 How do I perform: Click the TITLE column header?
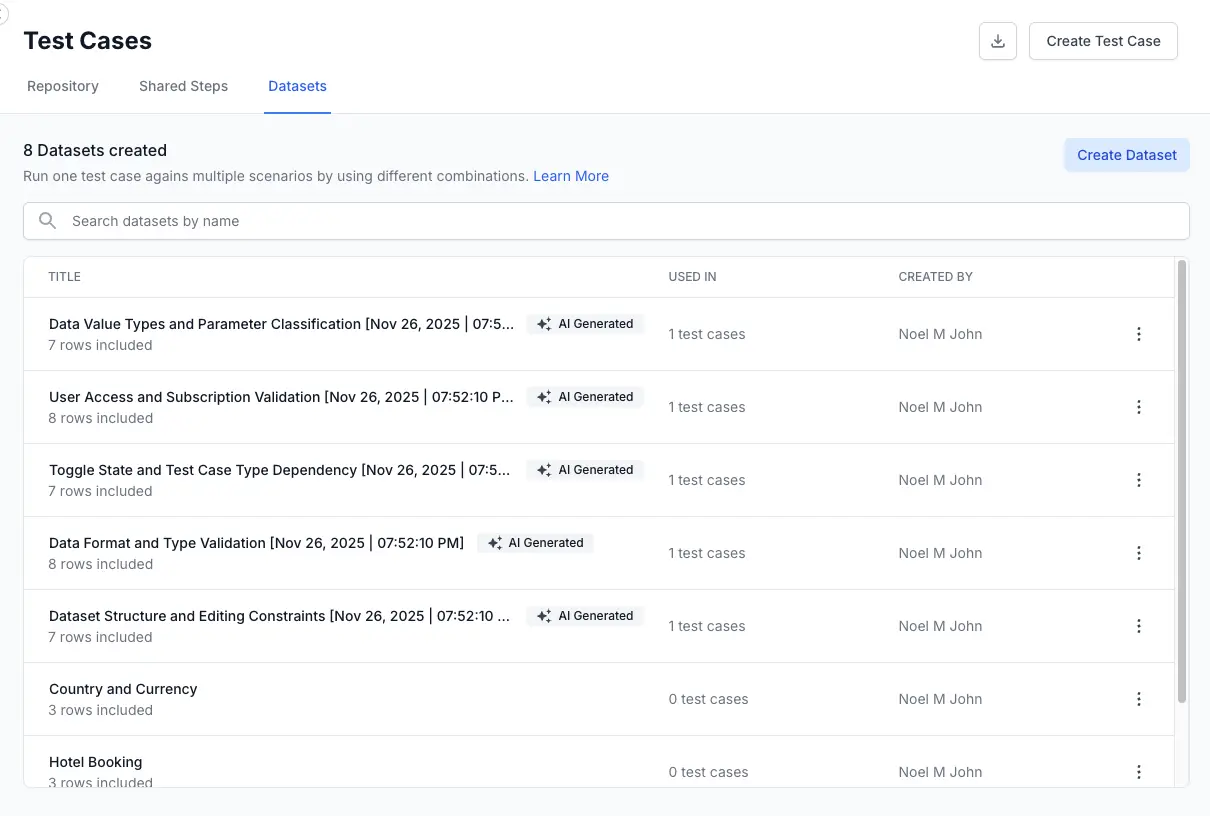point(64,277)
